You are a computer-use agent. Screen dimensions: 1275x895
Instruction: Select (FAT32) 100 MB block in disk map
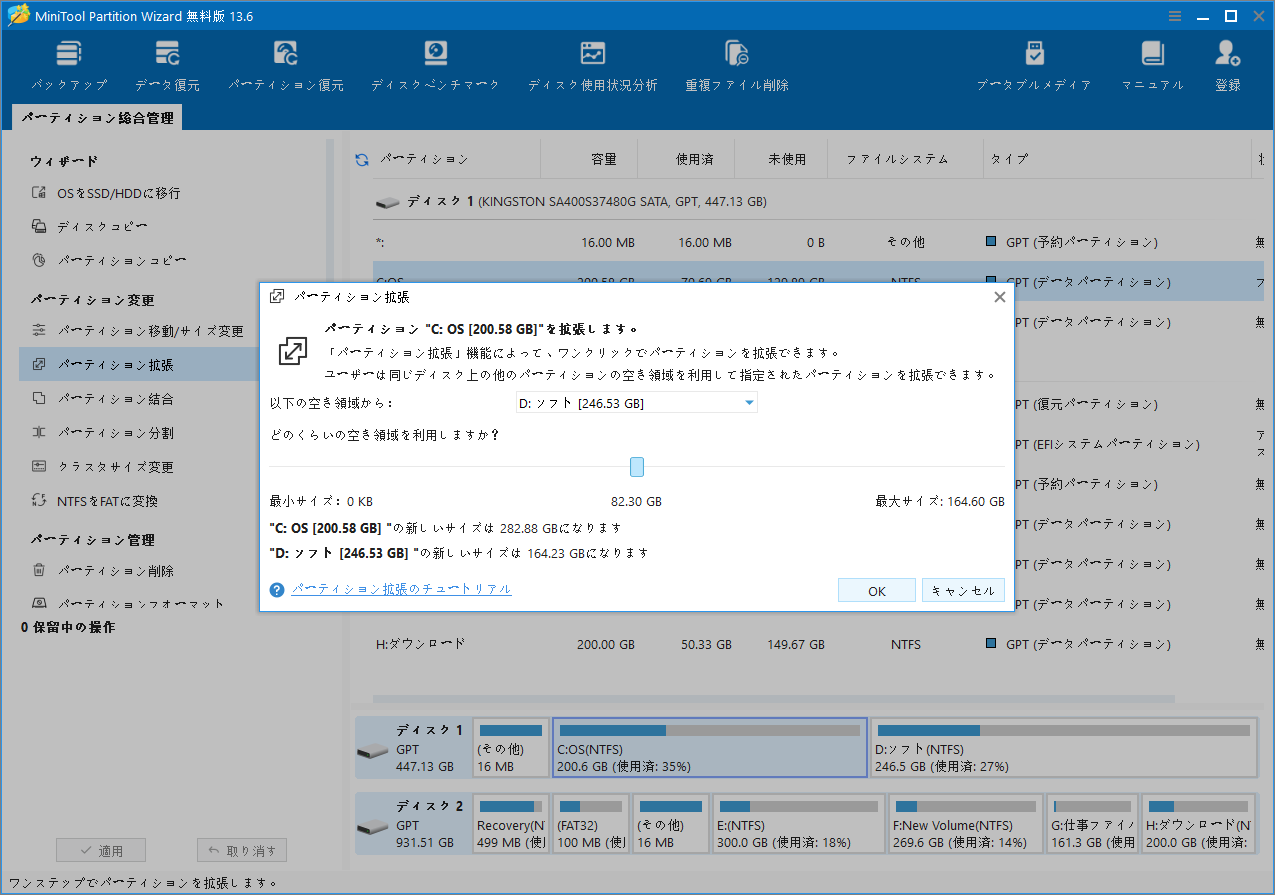(x=591, y=824)
